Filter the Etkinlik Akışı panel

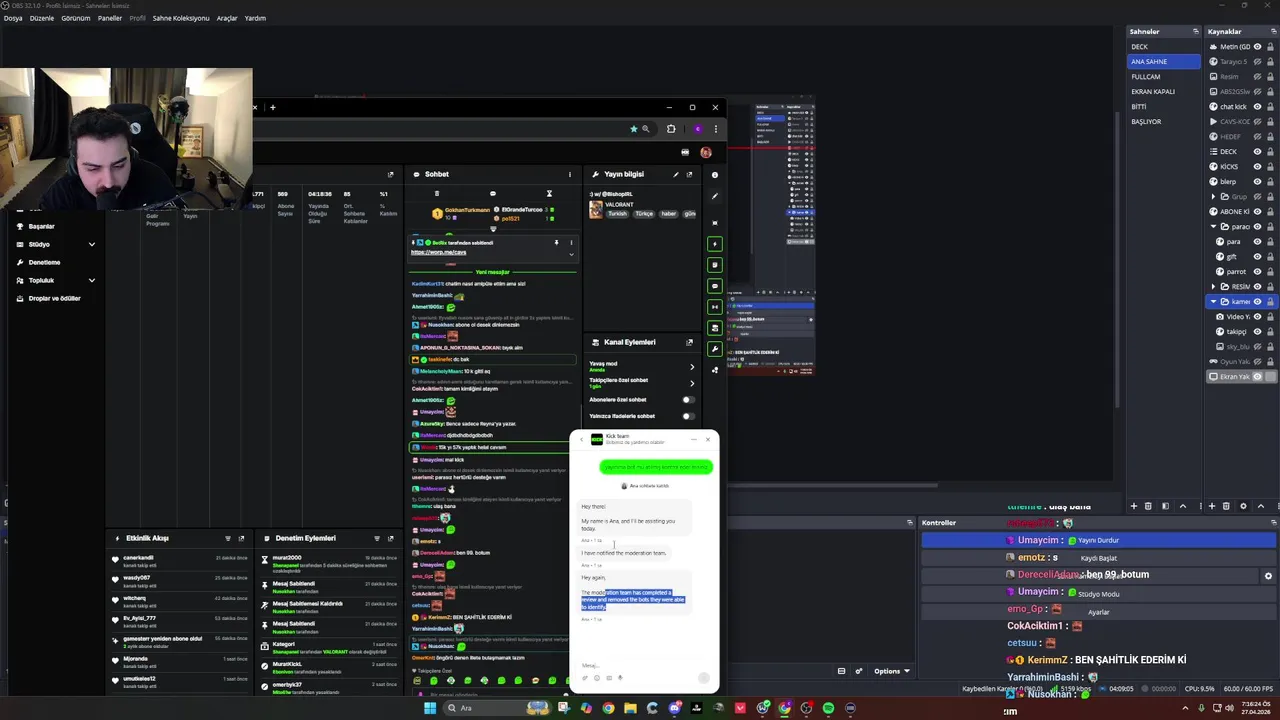pyautogui.click(x=227, y=538)
